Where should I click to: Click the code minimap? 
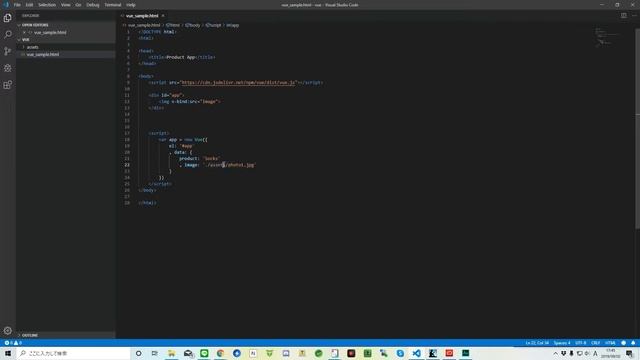pos(608,37)
